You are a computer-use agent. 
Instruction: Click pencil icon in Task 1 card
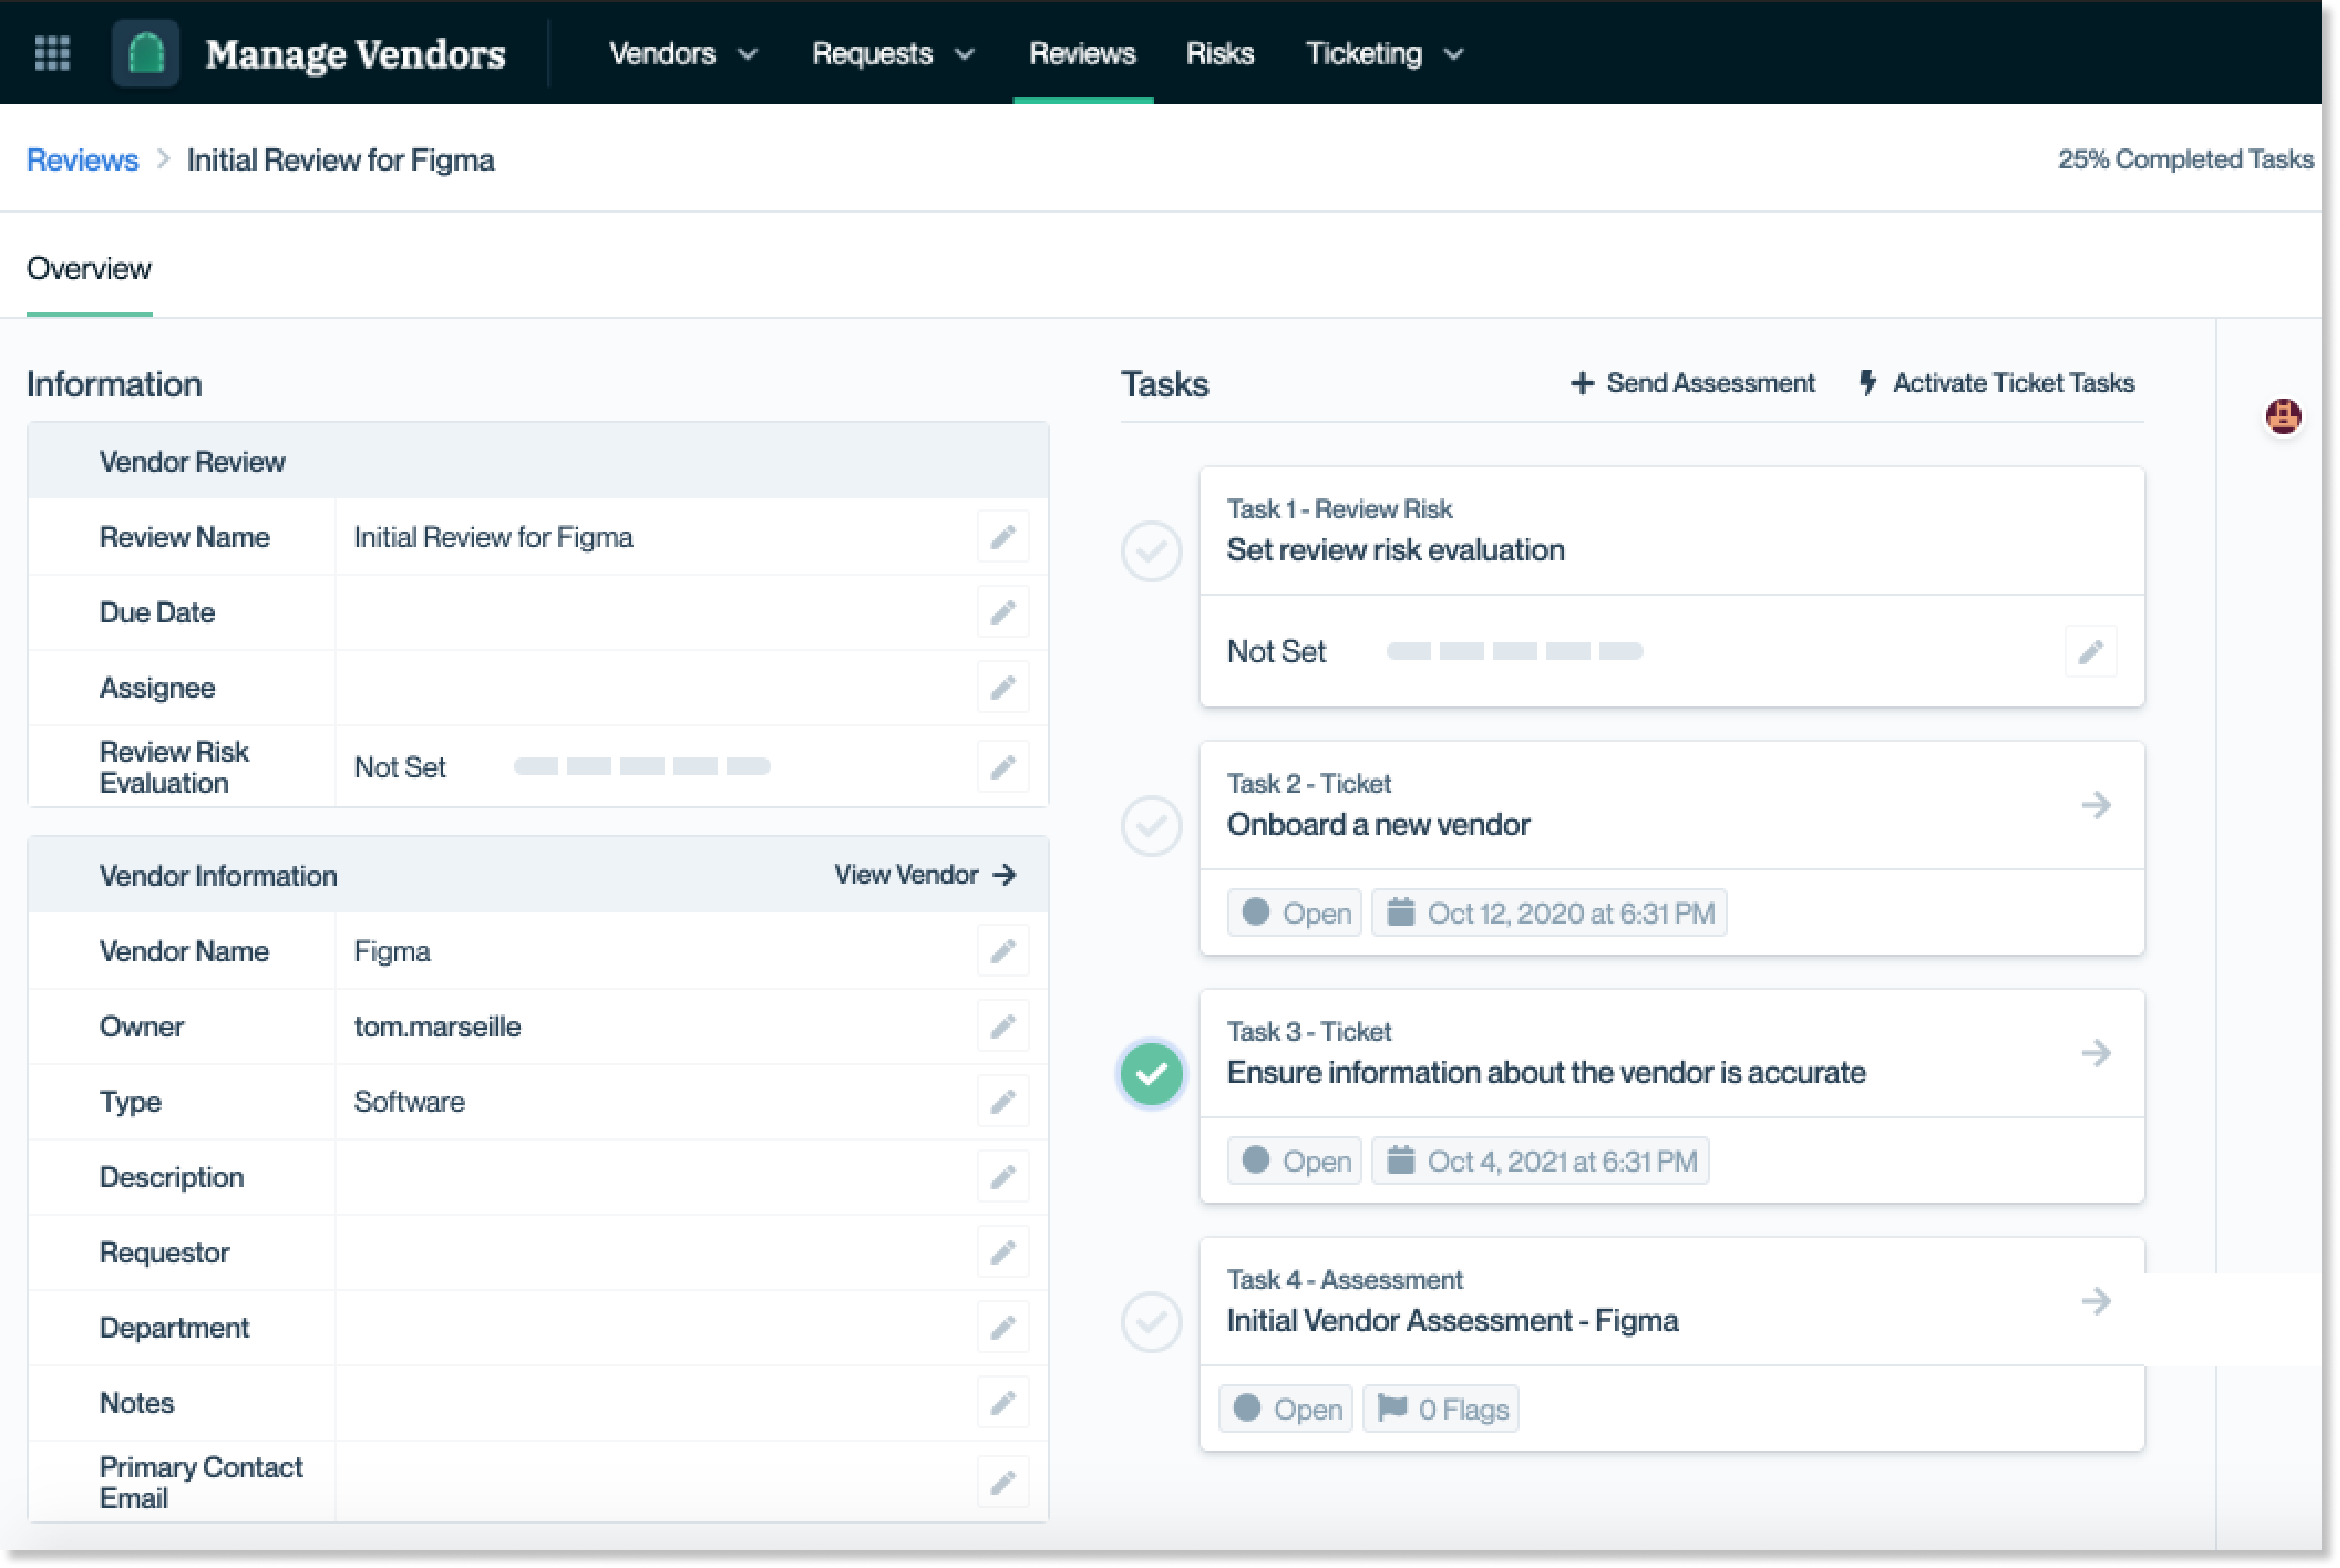click(2090, 652)
